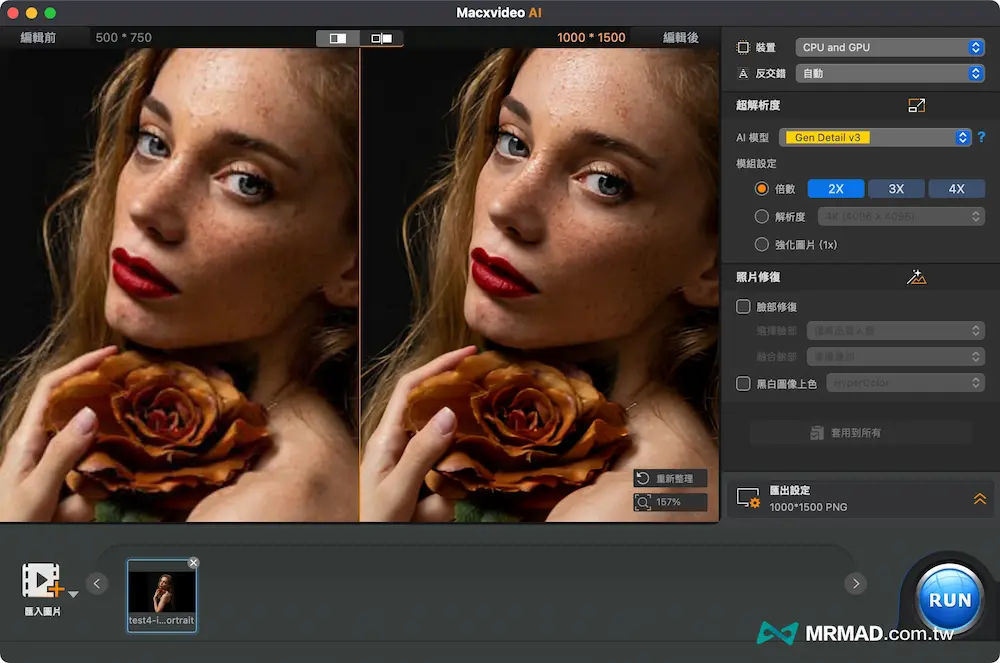The height and width of the screenshot is (663, 1000).
Task: Switch to the single split view icon
Action: (338, 38)
